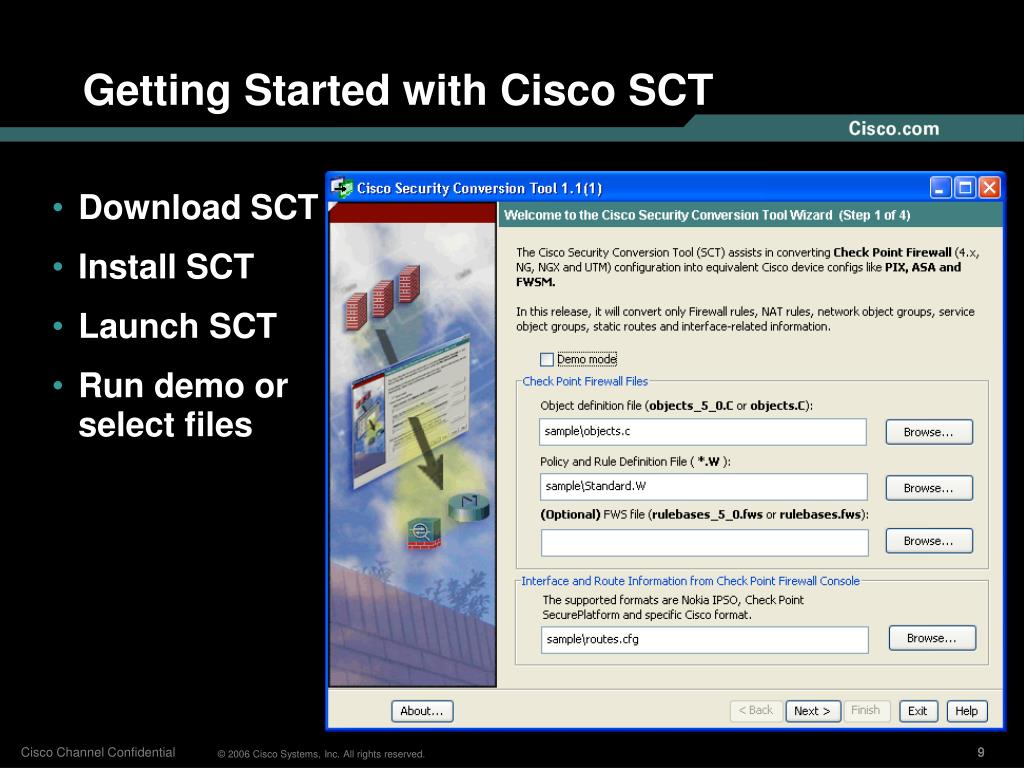Screen dimensions: 1024x768
Task: Close the Security Conversion Tool window
Action: click(x=990, y=188)
